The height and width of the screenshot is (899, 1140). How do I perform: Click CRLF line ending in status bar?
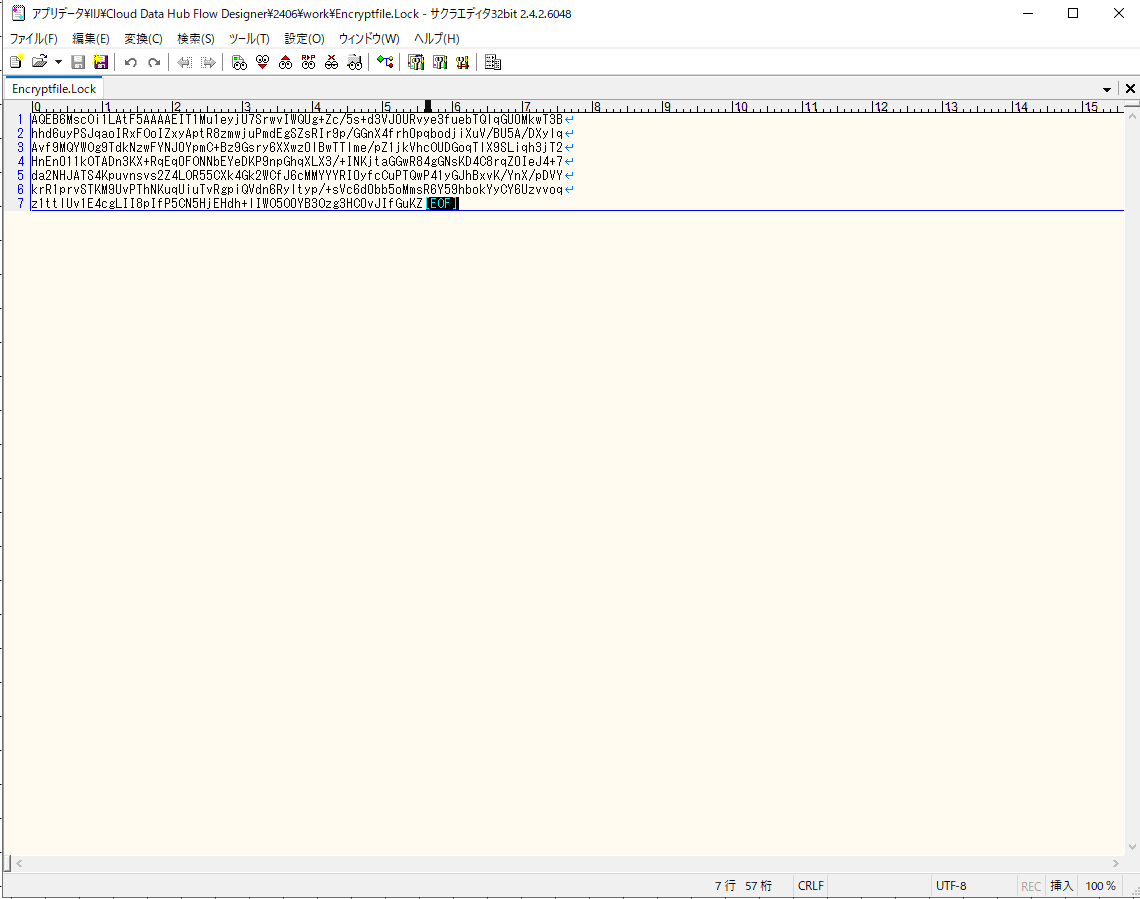(810, 886)
